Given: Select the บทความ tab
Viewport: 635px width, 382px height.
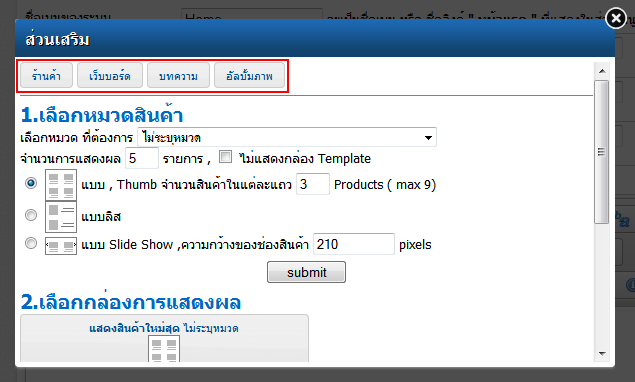Looking at the screenshot, I should pos(178,75).
